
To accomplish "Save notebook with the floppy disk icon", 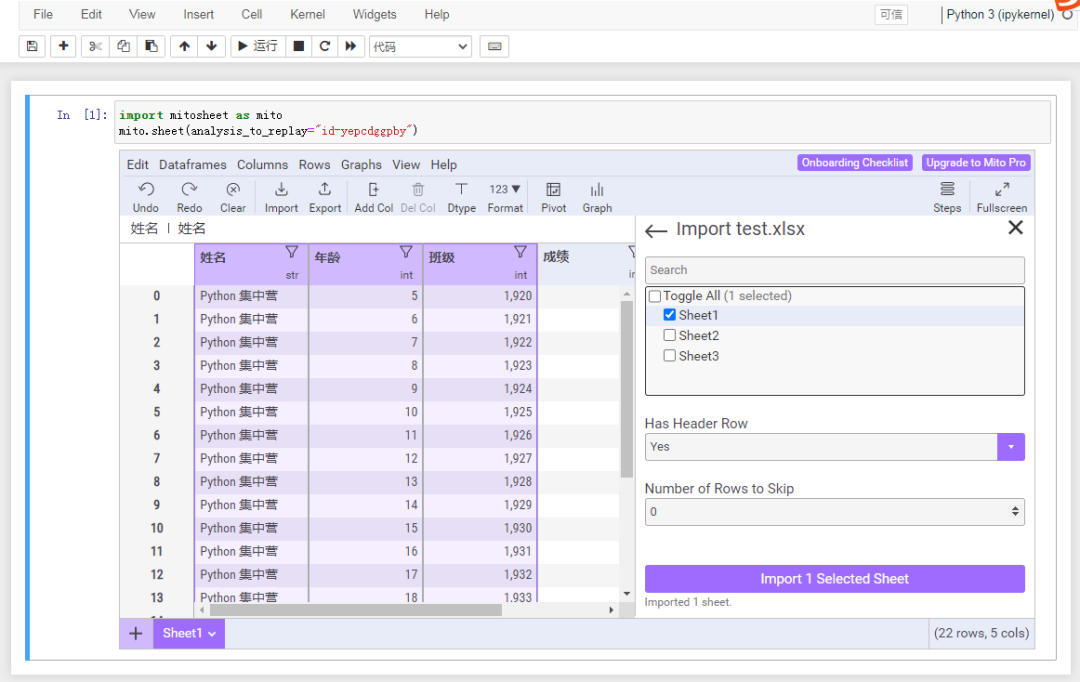I will [x=32, y=46].
